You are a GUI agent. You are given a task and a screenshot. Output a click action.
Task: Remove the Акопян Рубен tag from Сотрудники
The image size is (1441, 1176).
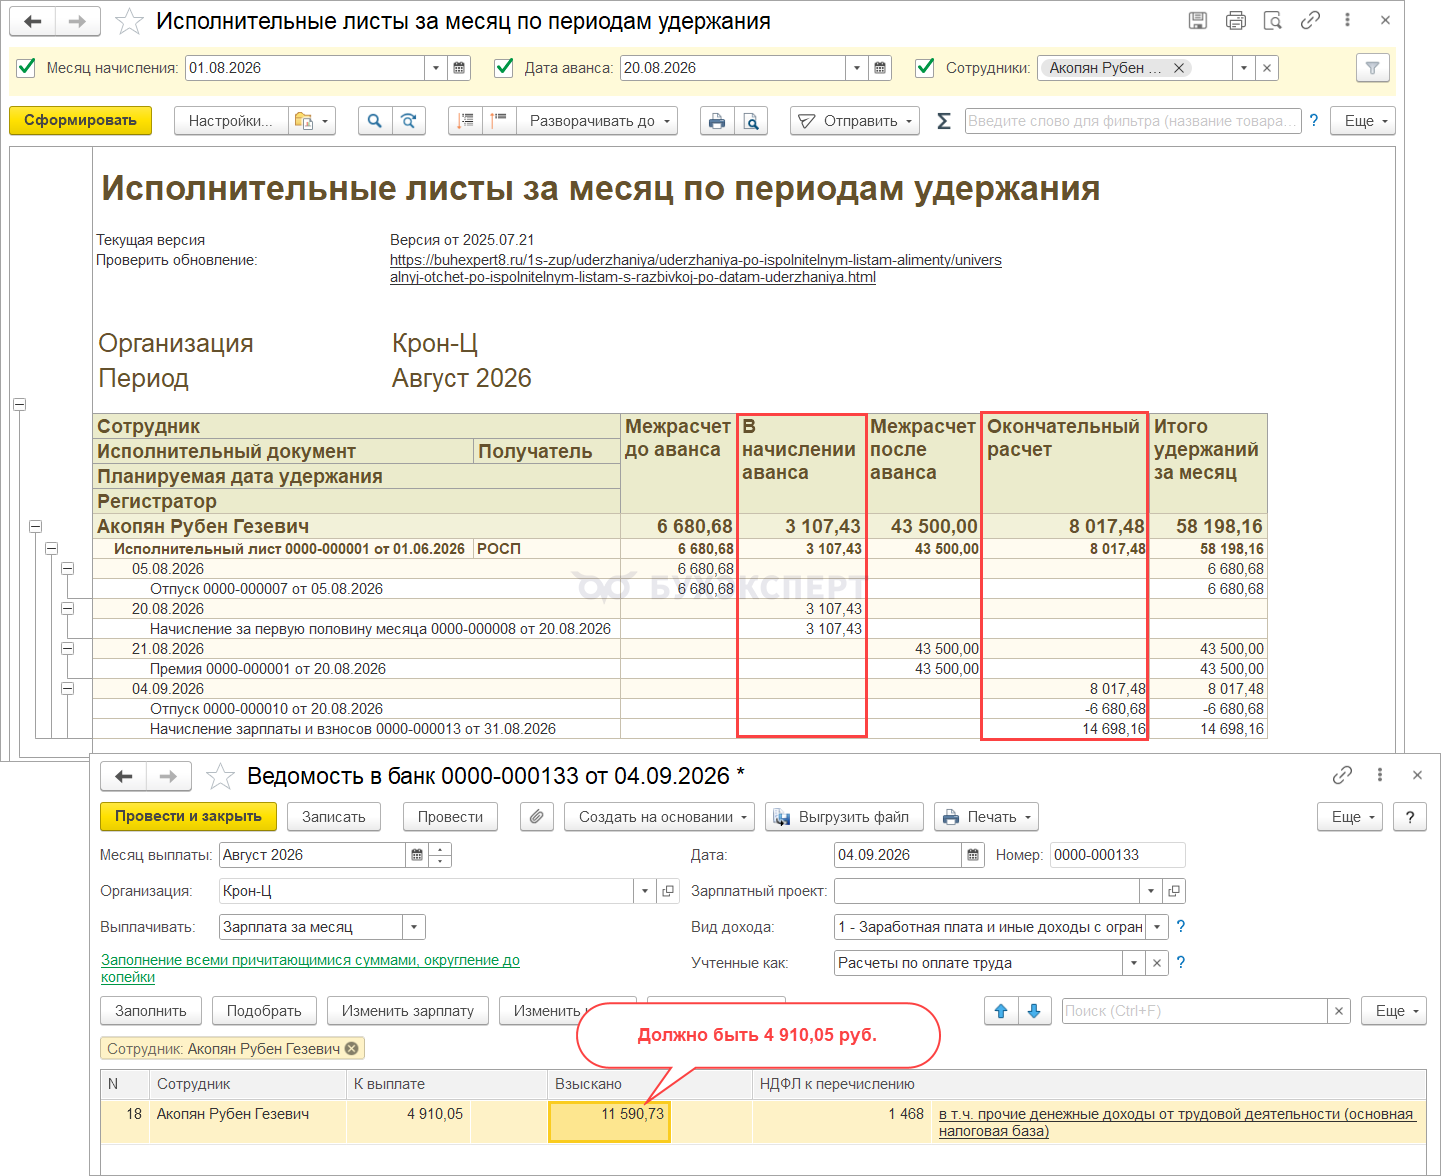[1179, 68]
